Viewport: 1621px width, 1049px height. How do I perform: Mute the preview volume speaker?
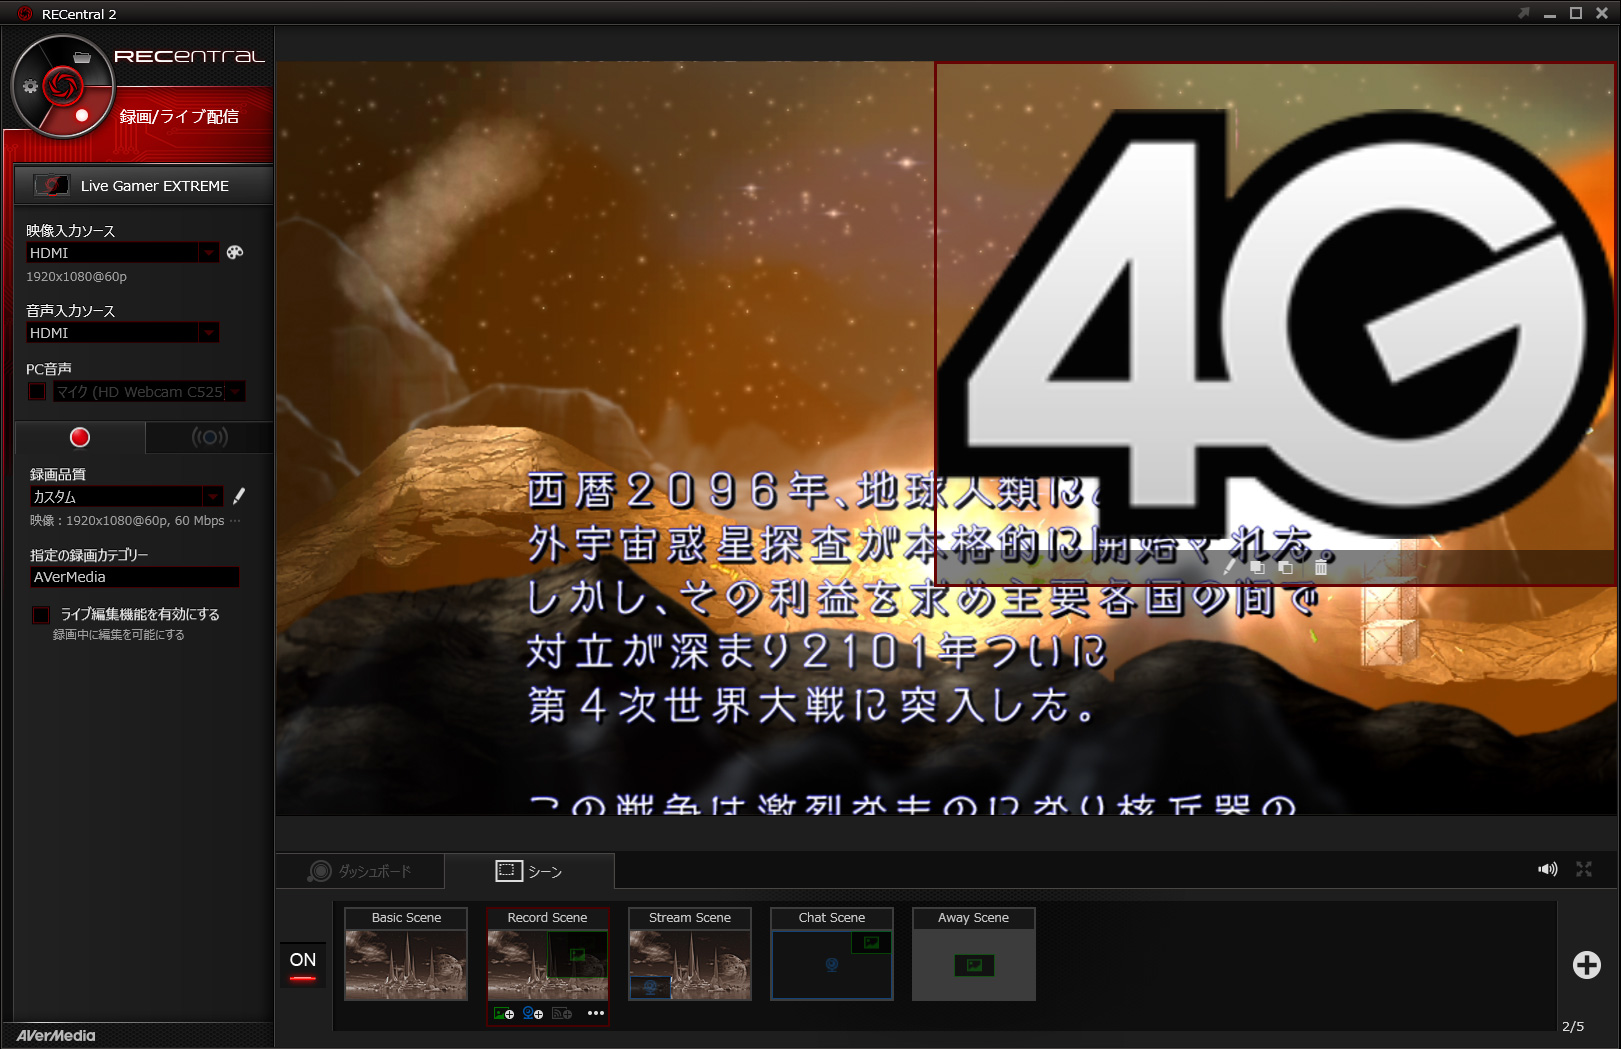[x=1548, y=869]
